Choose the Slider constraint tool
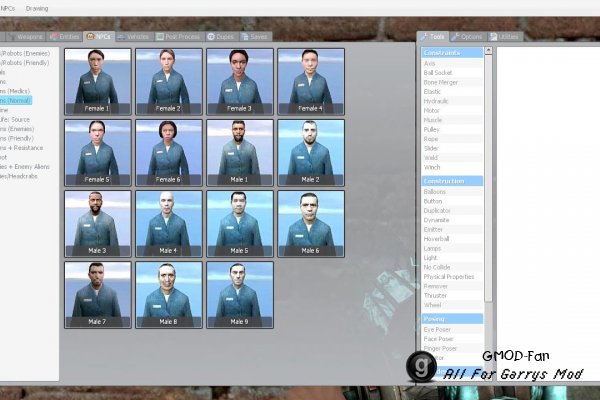Image resolution: width=600 pixels, height=400 pixels. pyautogui.click(x=452, y=149)
